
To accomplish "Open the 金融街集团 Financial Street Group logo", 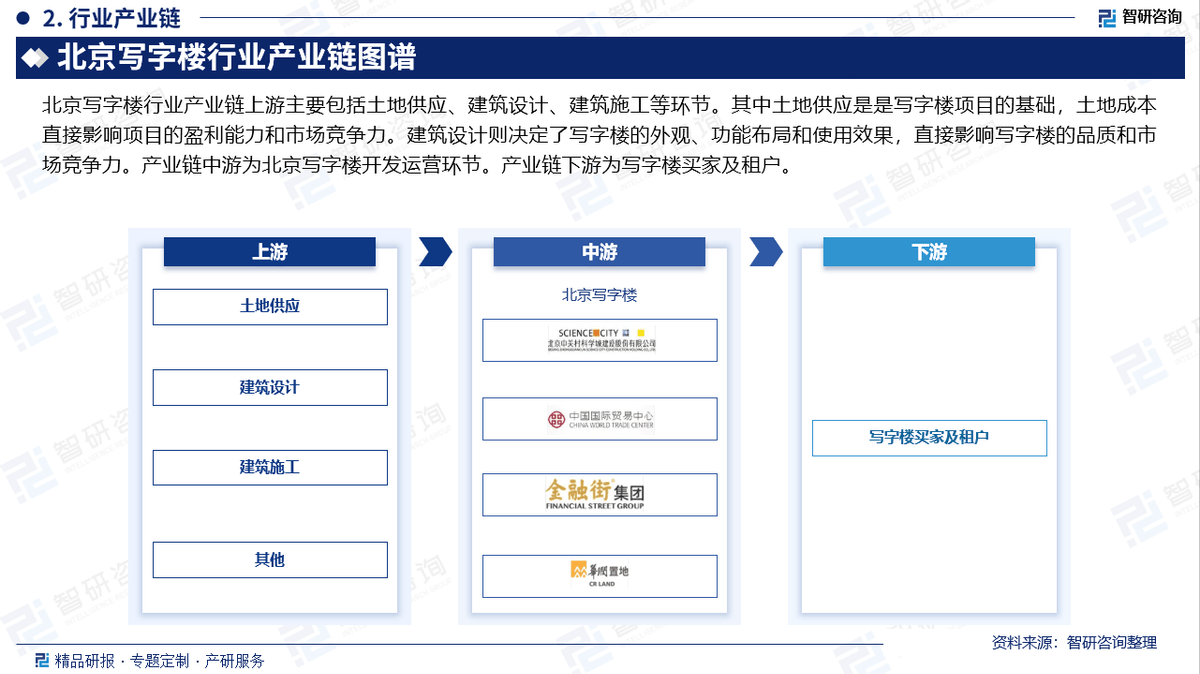I will pyautogui.click(x=600, y=494).
